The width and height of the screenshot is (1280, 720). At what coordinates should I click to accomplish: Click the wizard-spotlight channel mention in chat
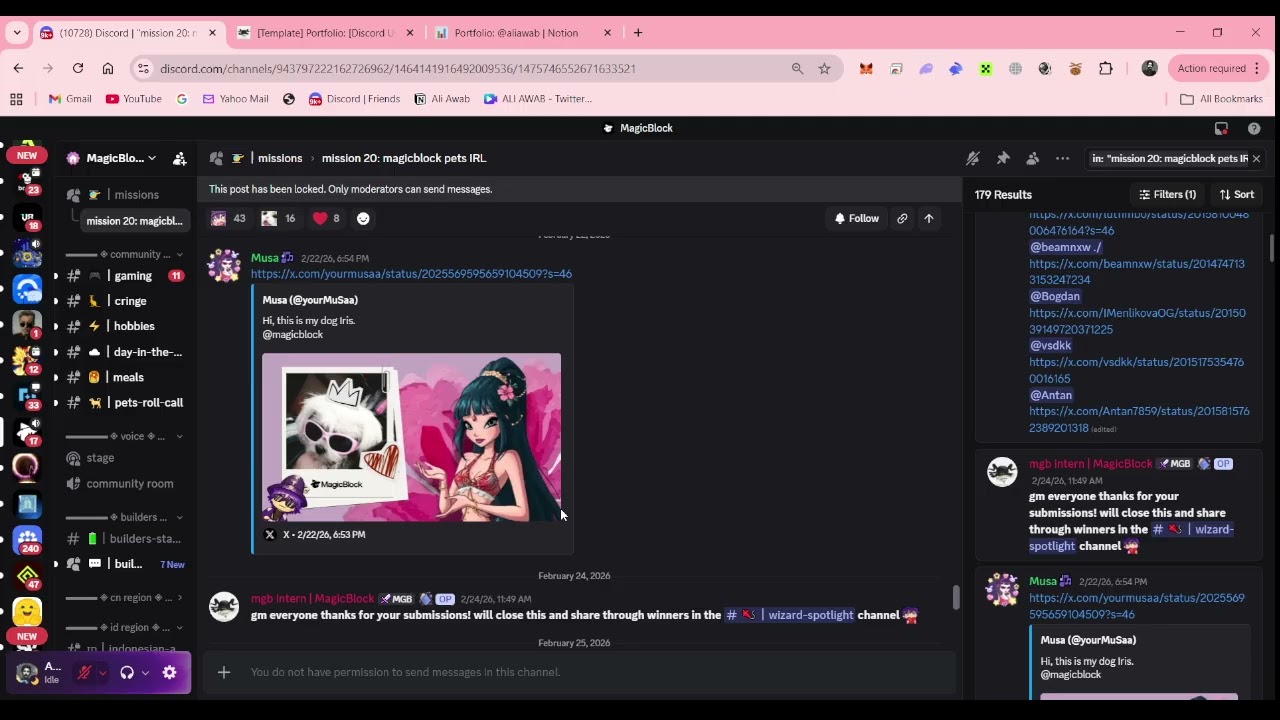coord(790,615)
